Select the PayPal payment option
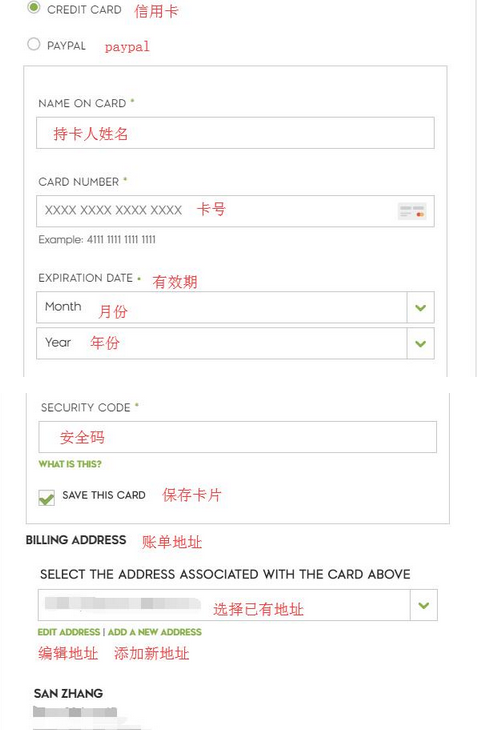 click(x=34, y=44)
